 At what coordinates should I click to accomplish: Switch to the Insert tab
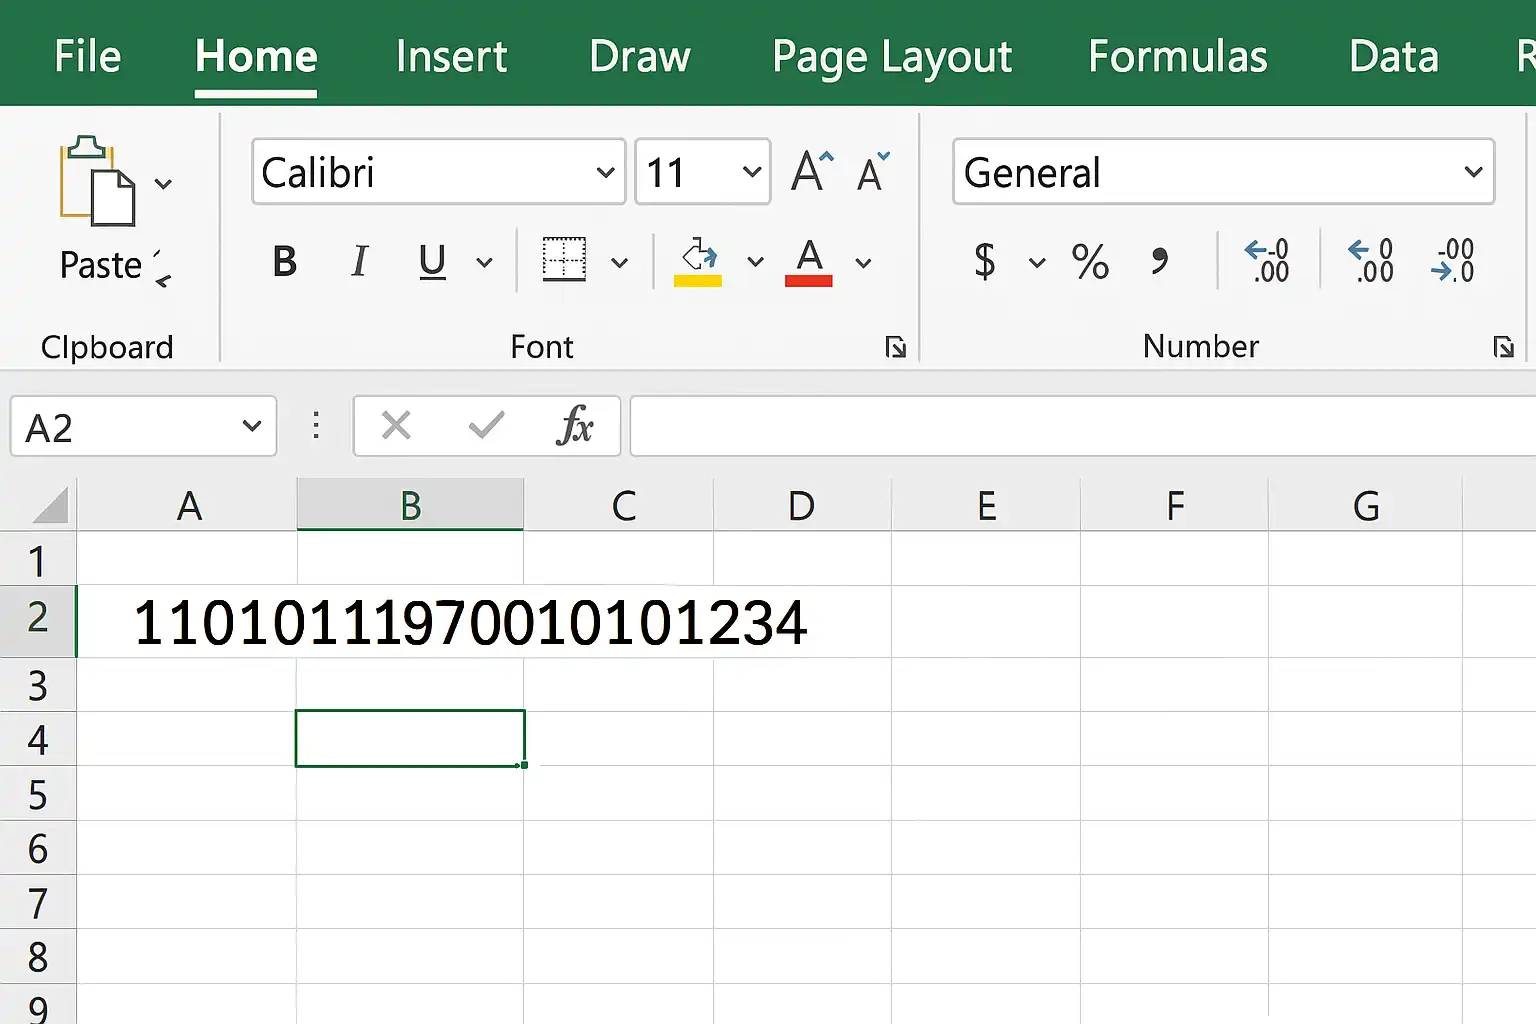click(x=451, y=56)
